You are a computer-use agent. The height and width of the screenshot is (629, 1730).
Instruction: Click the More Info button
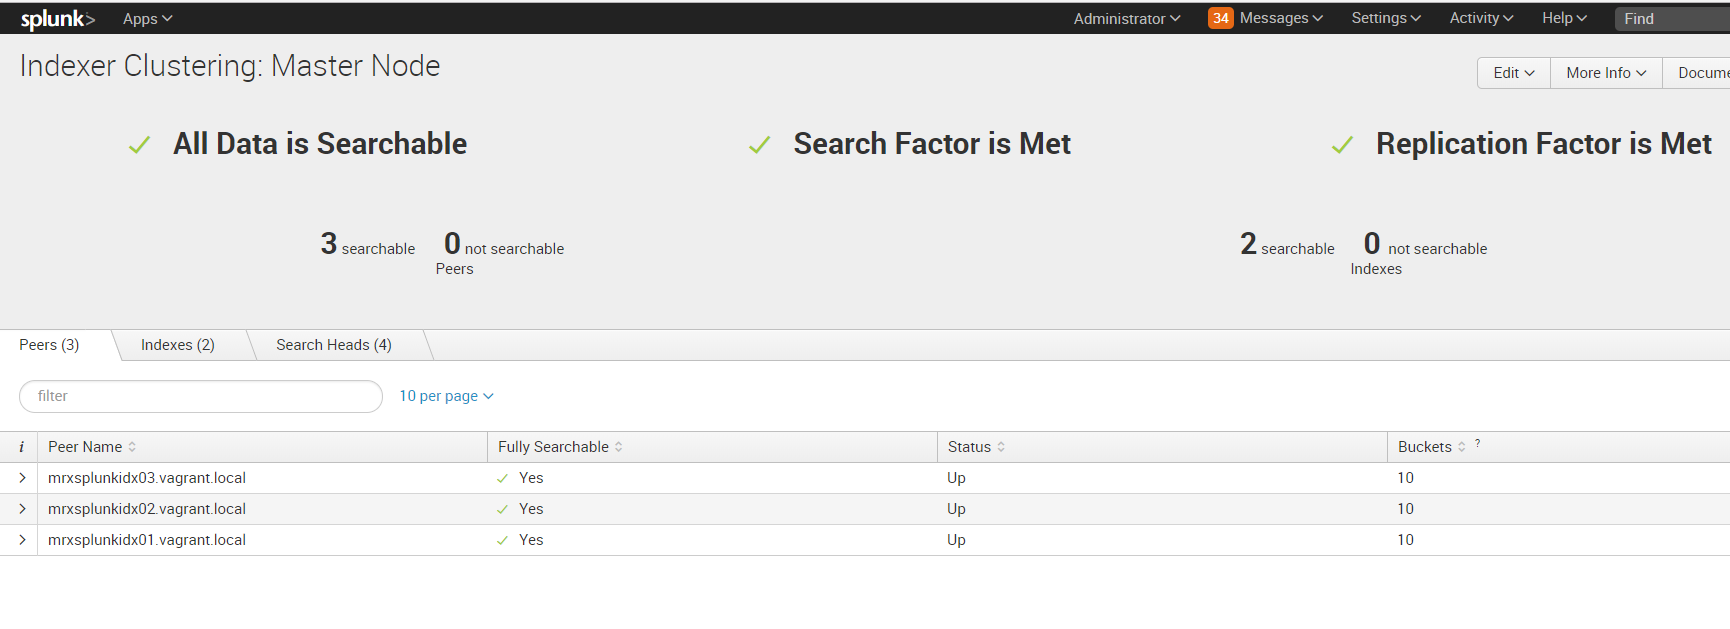tap(1605, 73)
